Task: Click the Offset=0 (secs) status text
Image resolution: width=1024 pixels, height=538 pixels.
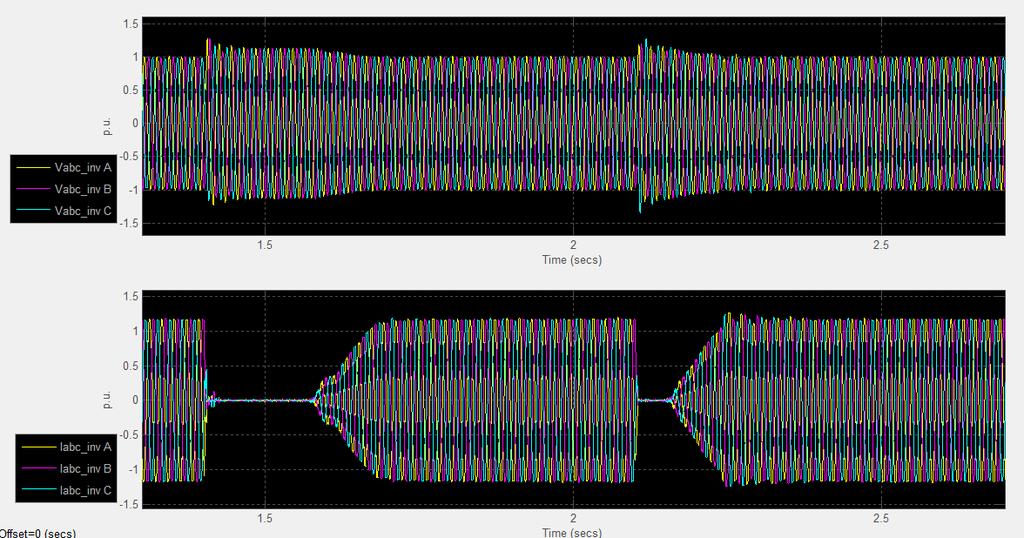Action: (x=38, y=533)
